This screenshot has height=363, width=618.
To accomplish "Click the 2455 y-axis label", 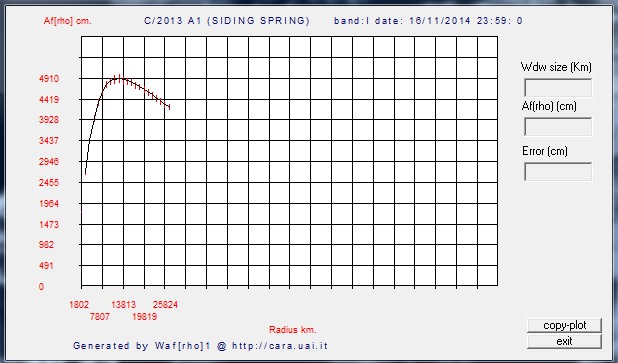I will pos(49,182).
